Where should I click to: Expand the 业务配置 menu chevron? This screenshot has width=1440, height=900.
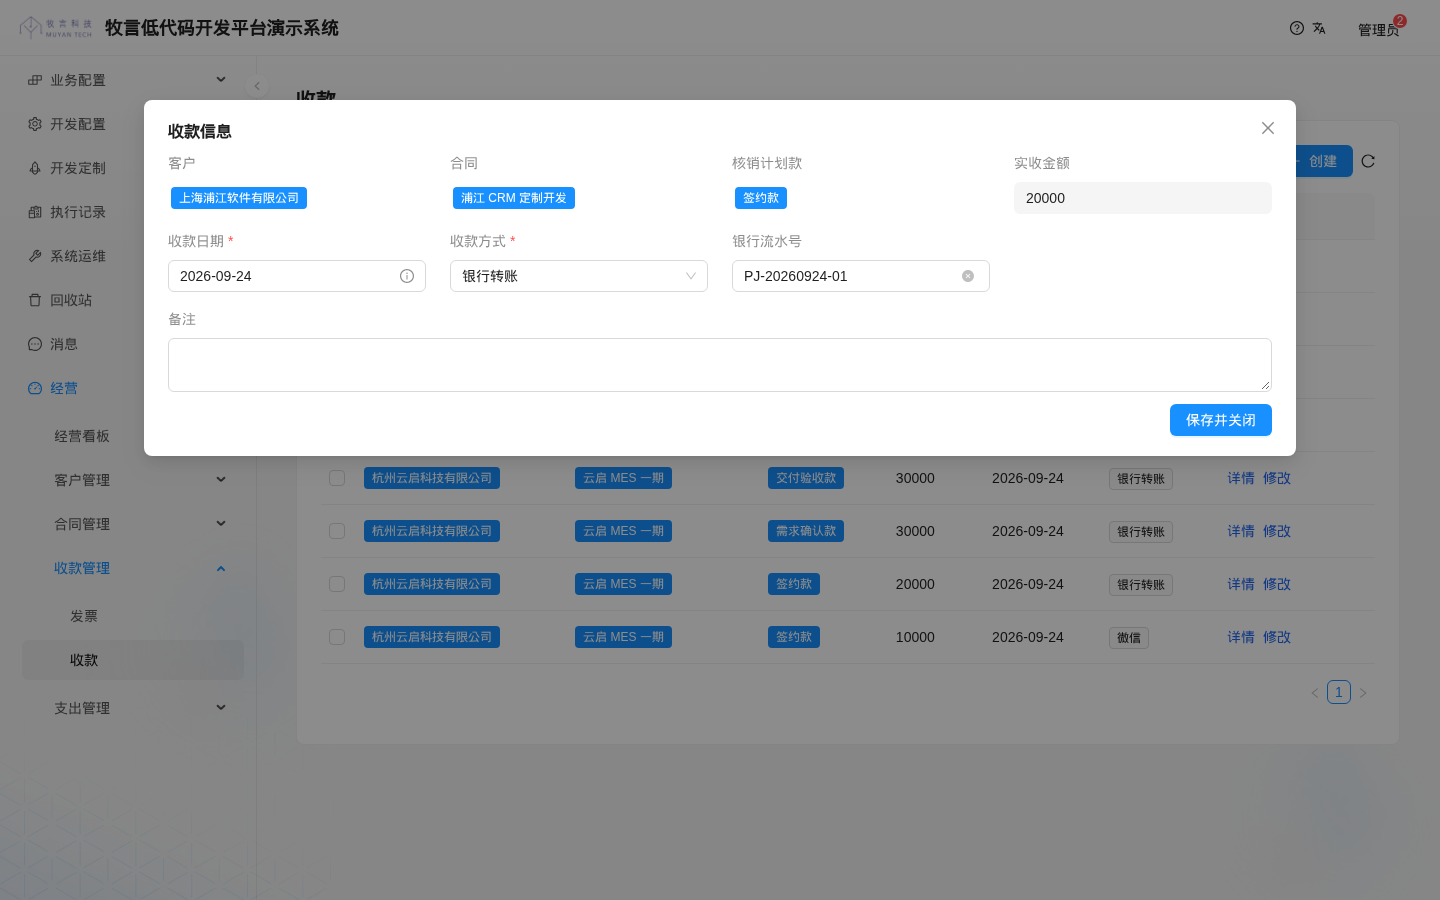click(x=221, y=80)
